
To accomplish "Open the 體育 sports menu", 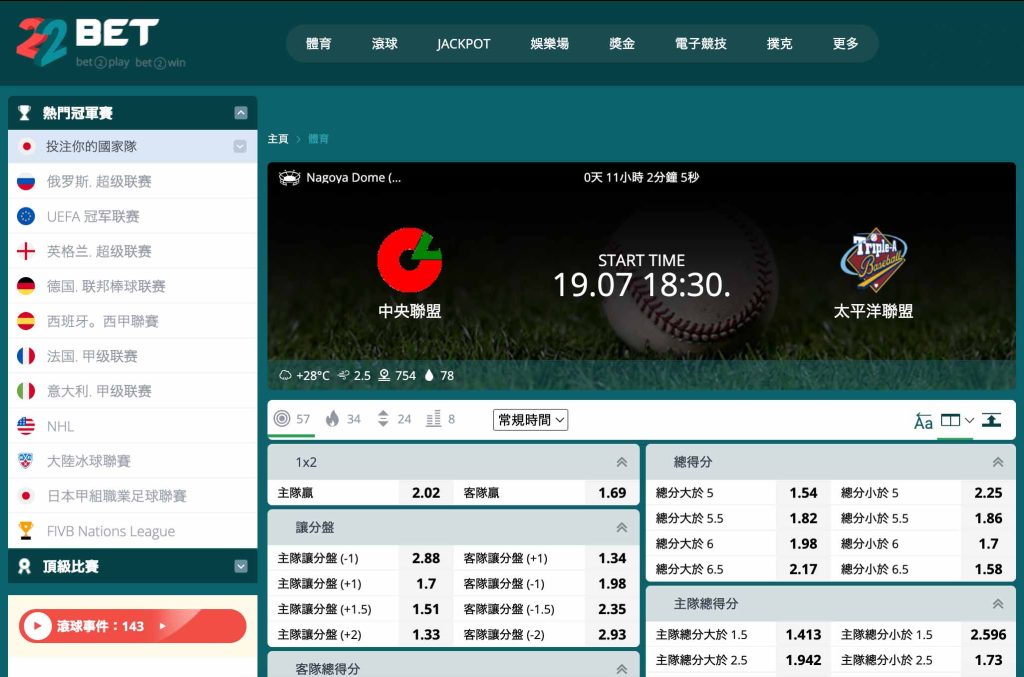I will point(319,44).
